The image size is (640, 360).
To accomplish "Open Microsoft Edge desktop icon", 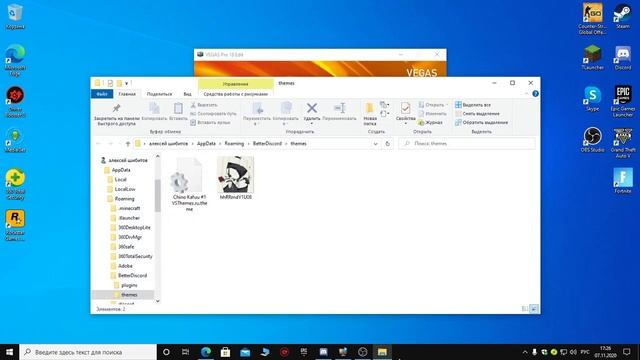I will click(x=15, y=60).
